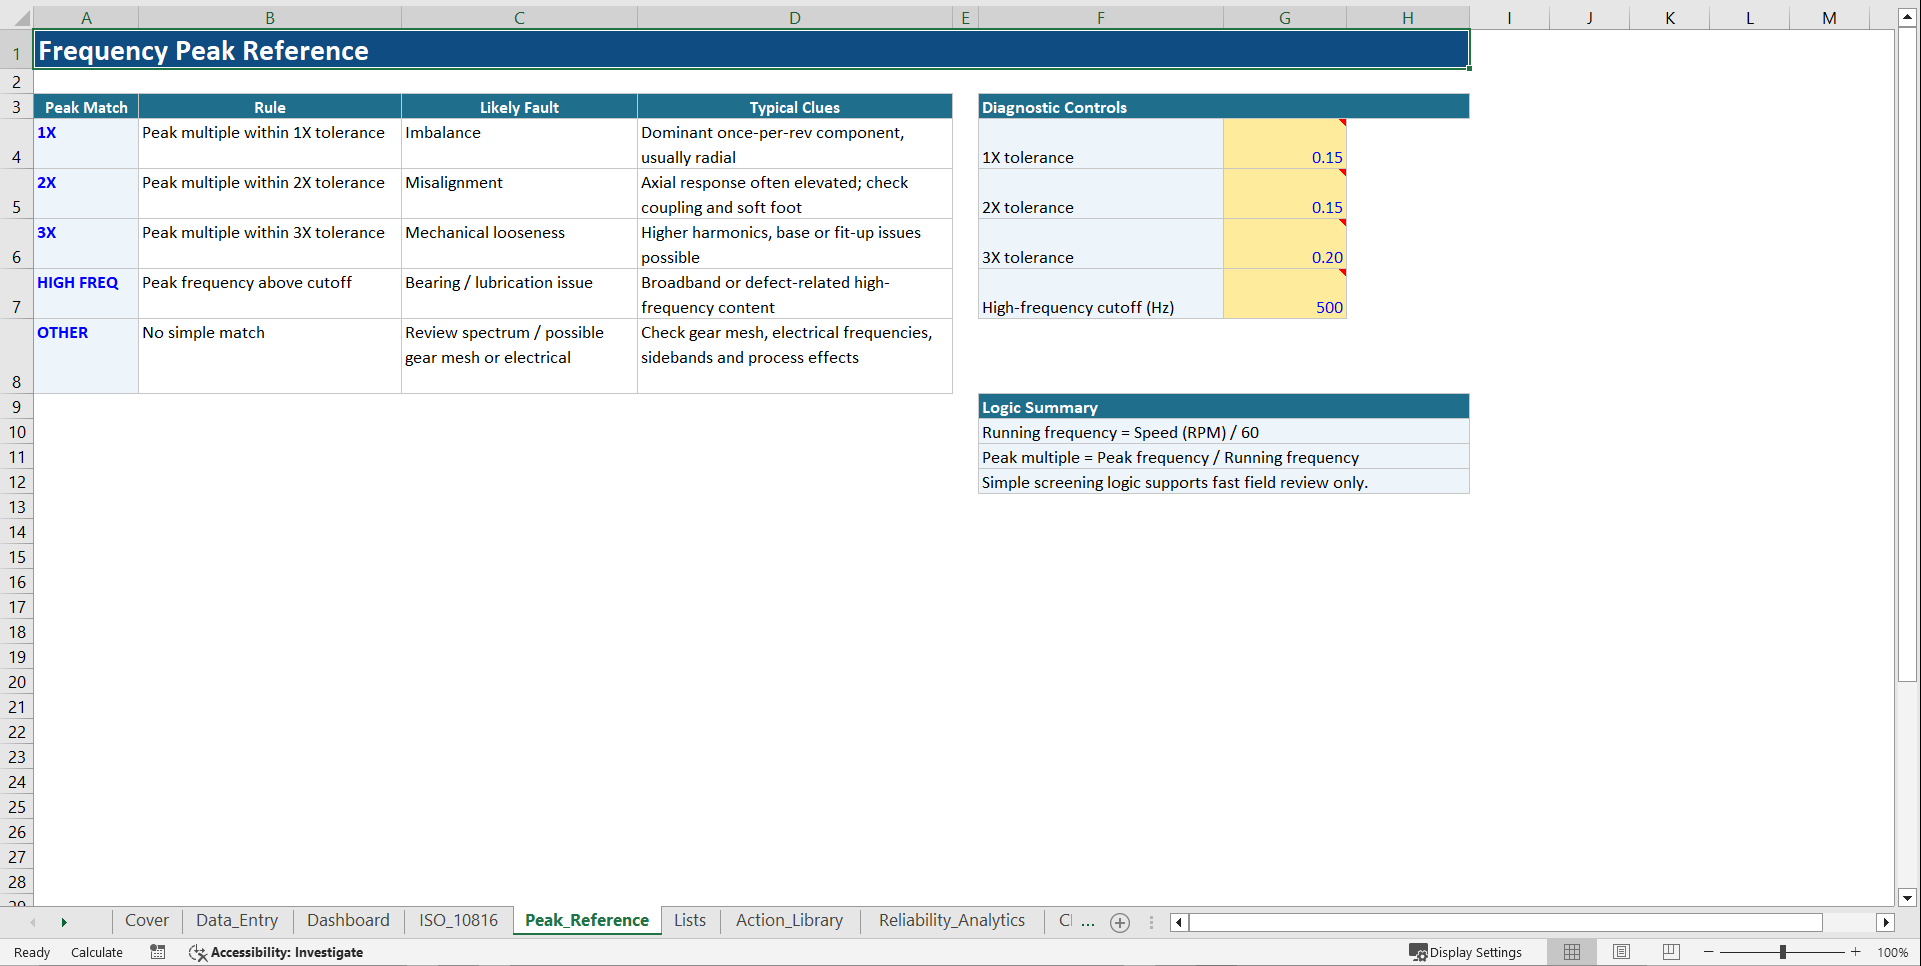Open Page Break Preview icon
Image resolution: width=1921 pixels, height=966 pixels.
pos(1671,952)
